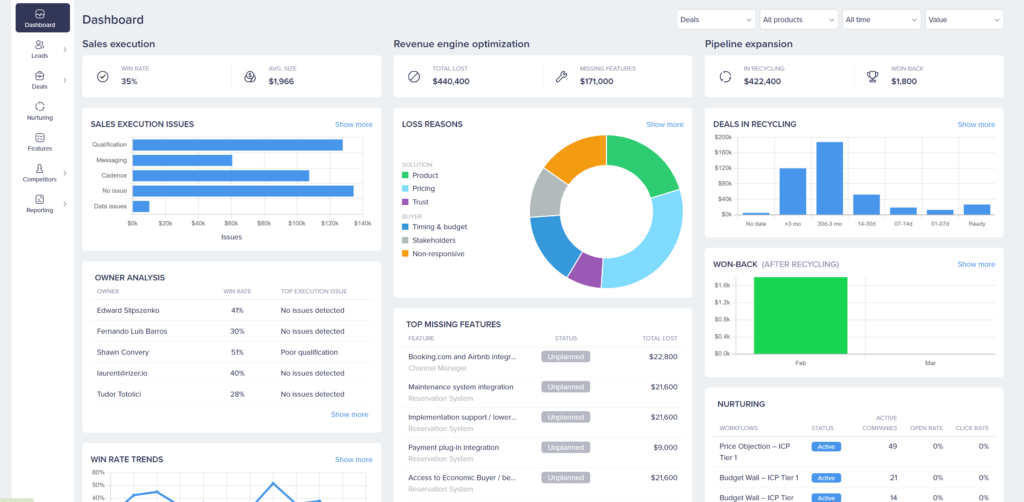Open the All products dropdown
The width and height of the screenshot is (1024, 502).
click(x=798, y=19)
